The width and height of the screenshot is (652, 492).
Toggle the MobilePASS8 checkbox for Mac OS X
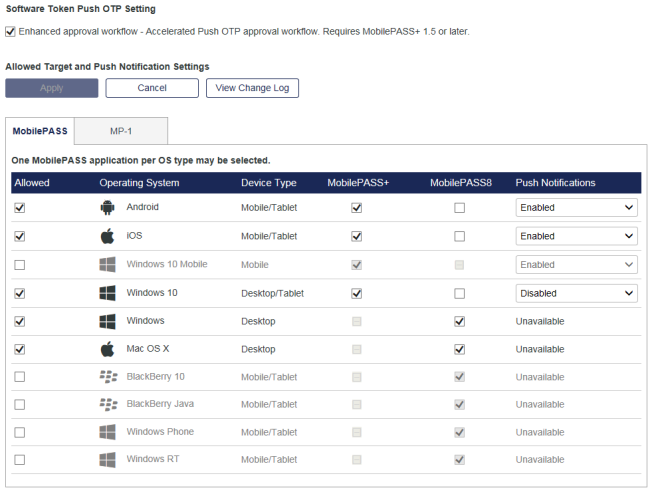[459, 349]
